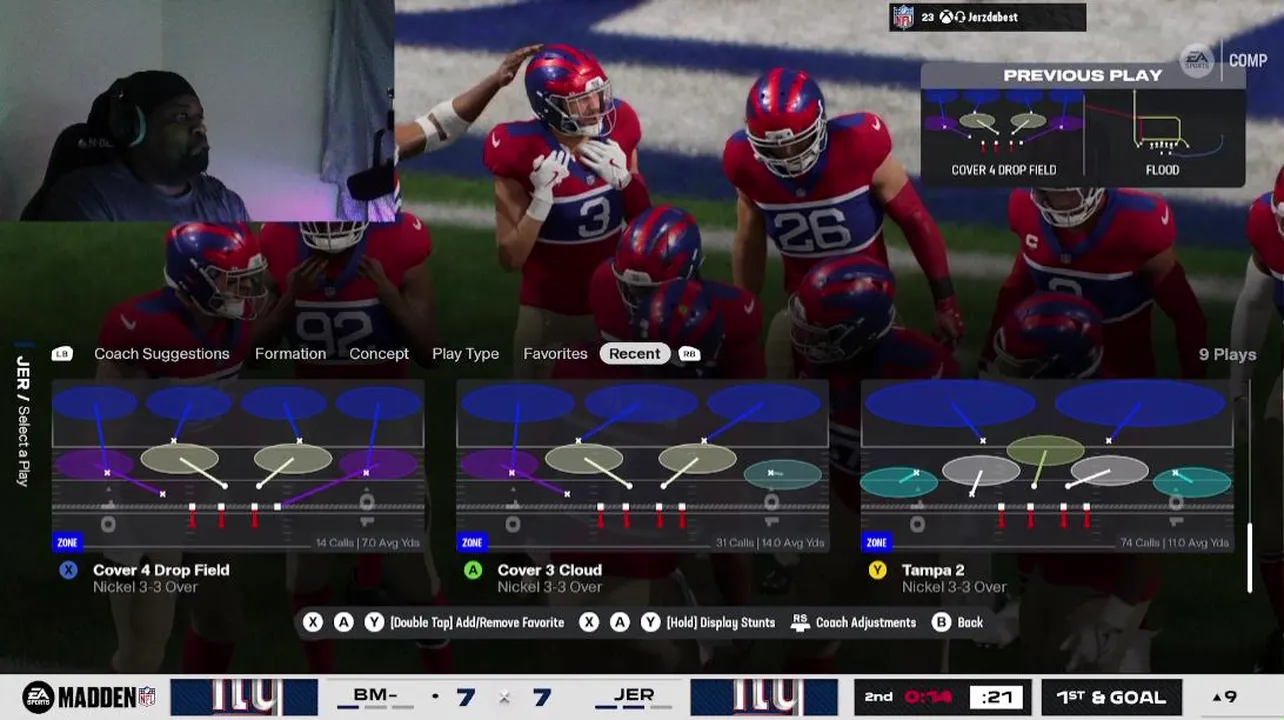Choose the green A icon beside Cover 3 Cloud
Image resolution: width=1284 pixels, height=720 pixels.
click(x=473, y=570)
